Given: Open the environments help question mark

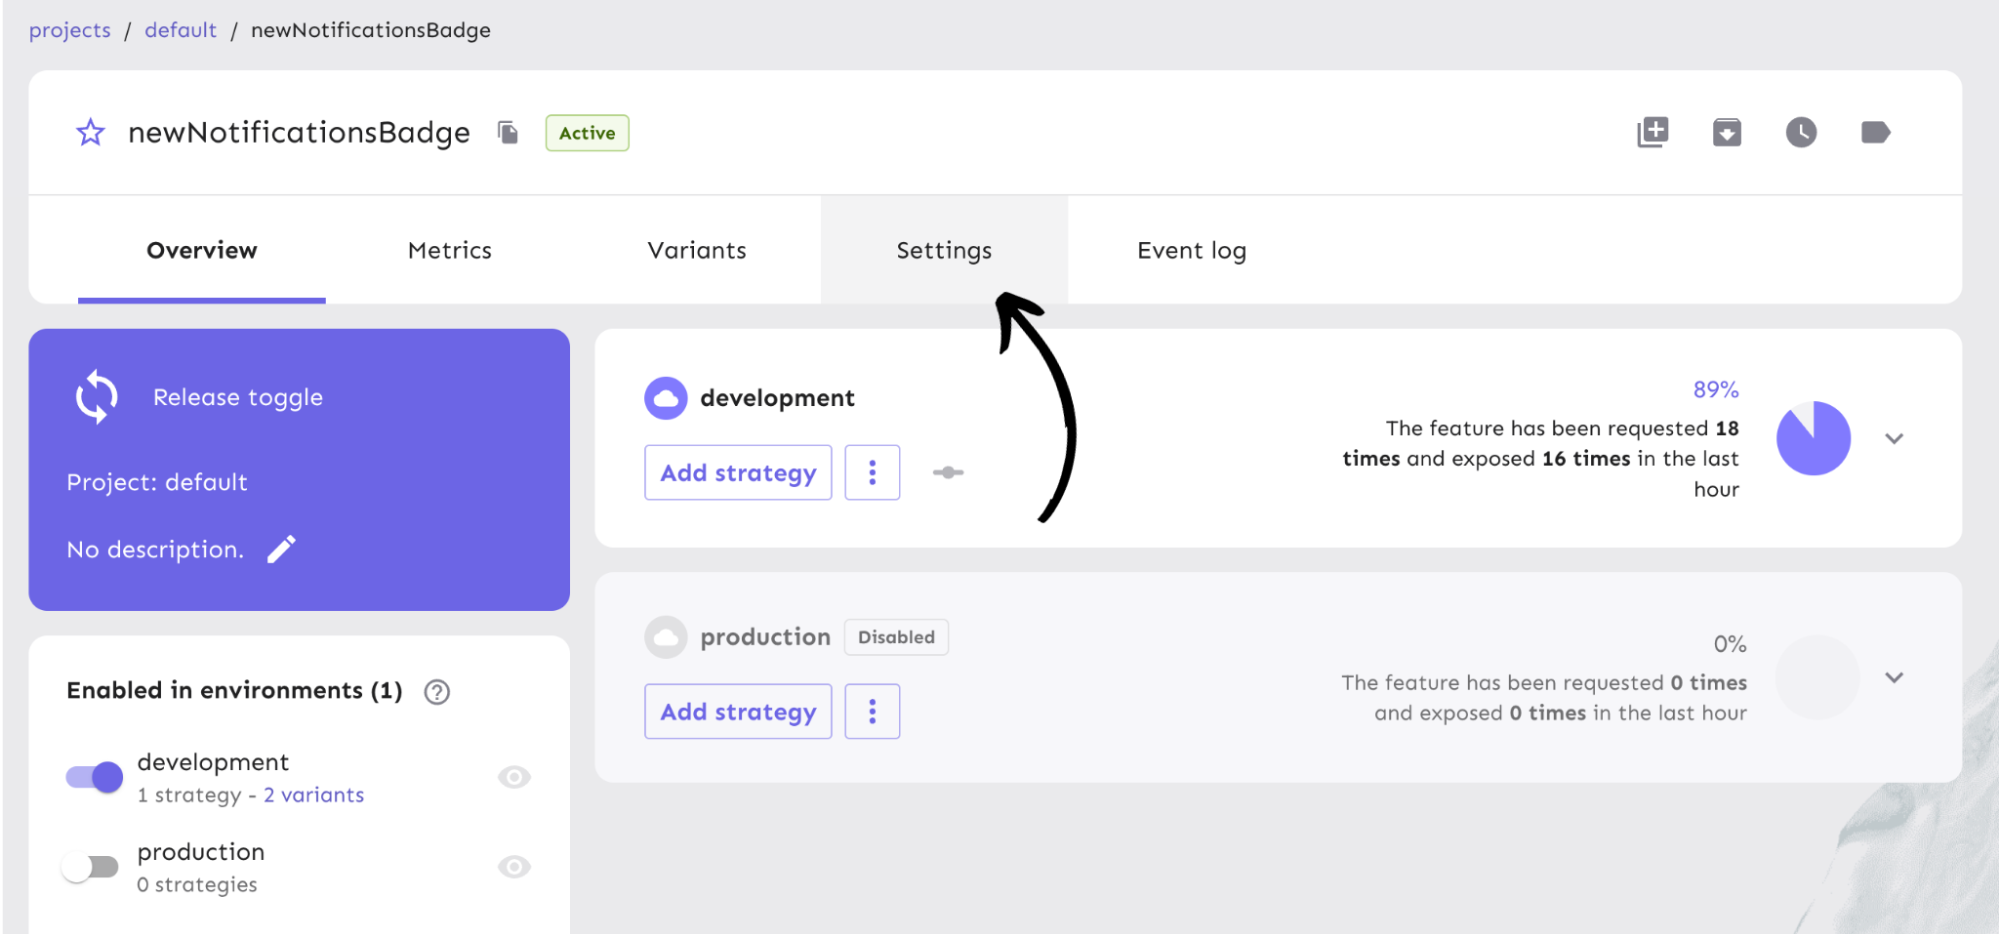Looking at the screenshot, I should pos(437,690).
